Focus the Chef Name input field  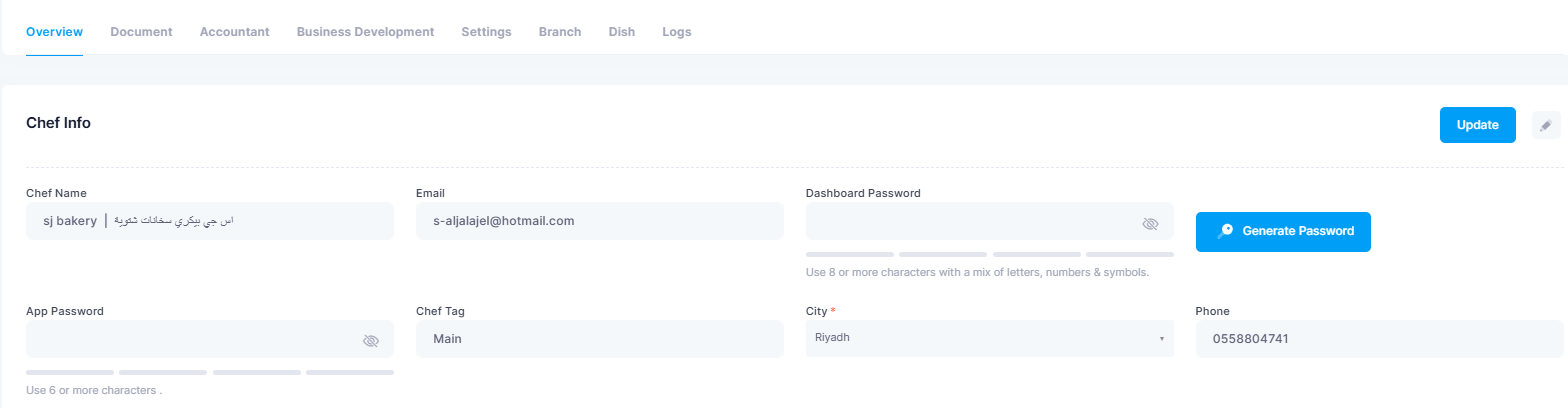[210, 221]
